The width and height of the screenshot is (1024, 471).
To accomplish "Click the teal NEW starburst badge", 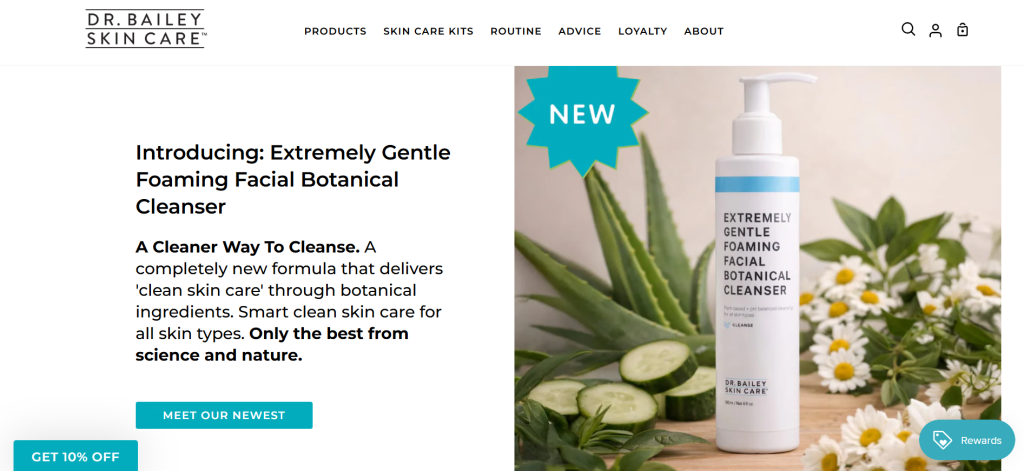I will point(582,114).
